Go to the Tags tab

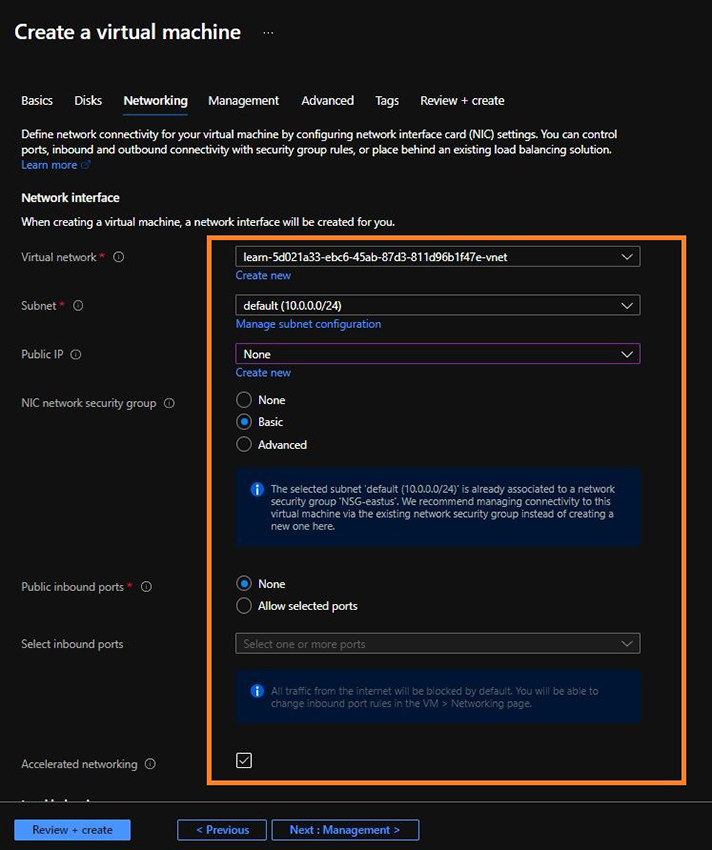point(387,100)
